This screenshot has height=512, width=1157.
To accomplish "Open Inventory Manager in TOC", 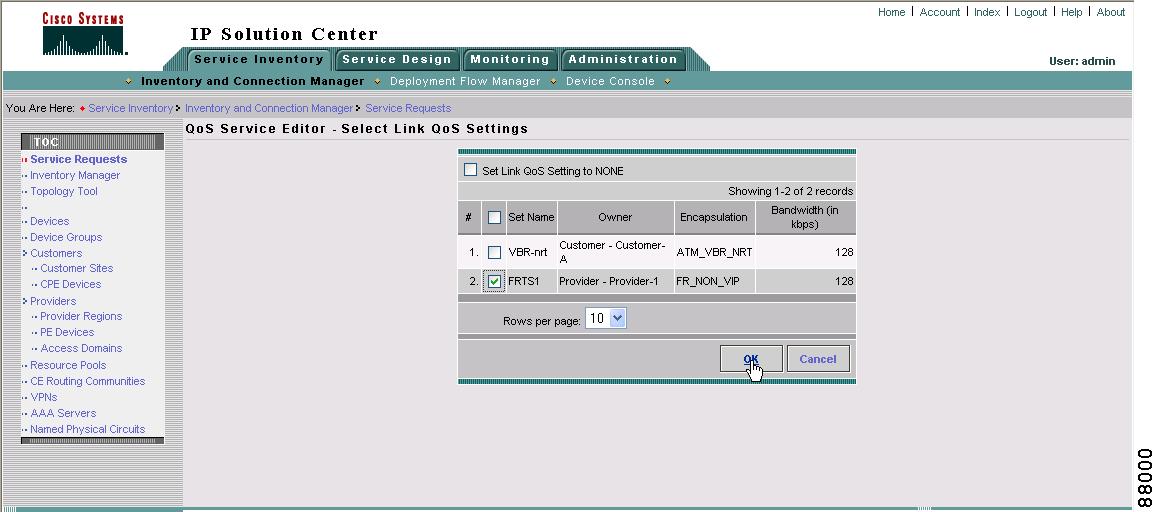I will point(75,175).
